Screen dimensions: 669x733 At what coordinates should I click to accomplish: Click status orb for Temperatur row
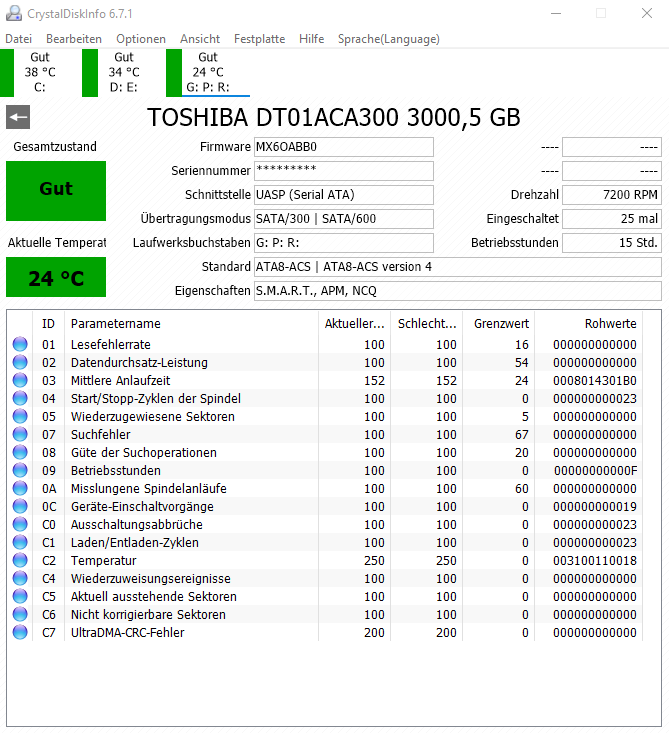(20, 561)
